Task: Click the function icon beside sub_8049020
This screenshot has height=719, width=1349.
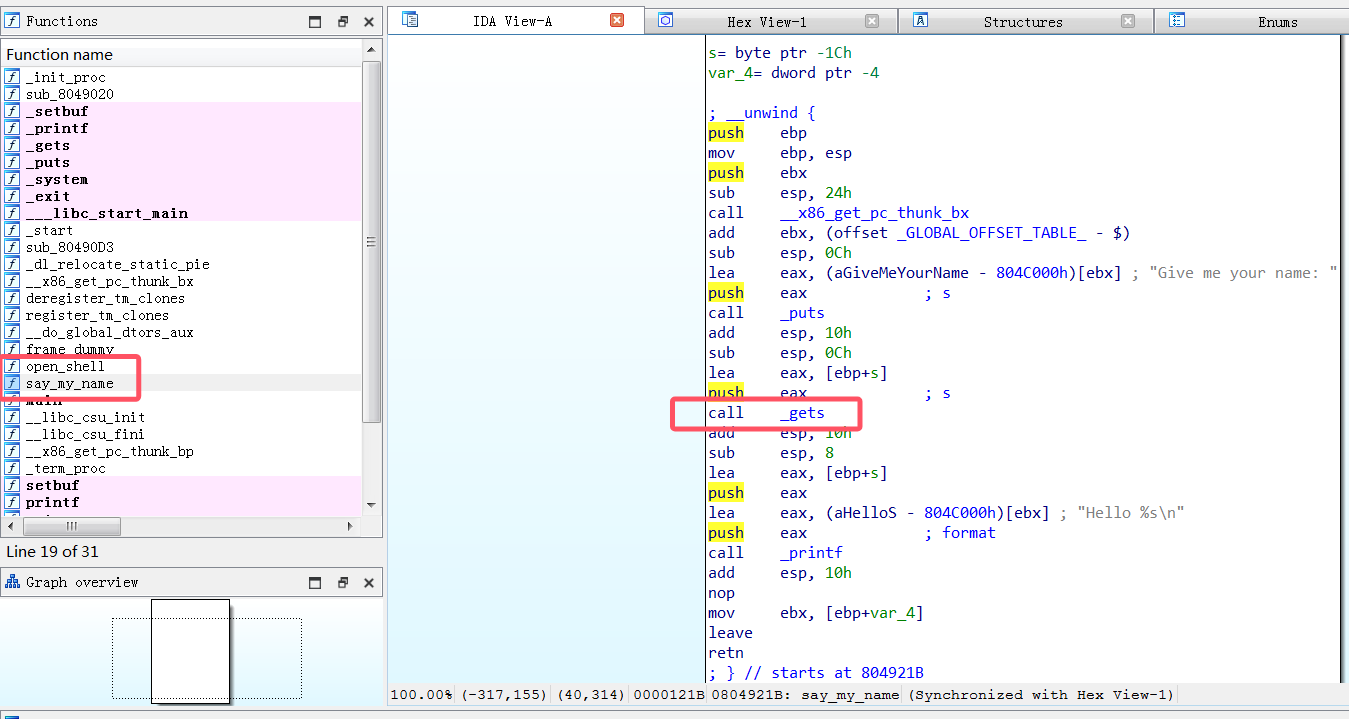Action: (x=12, y=94)
